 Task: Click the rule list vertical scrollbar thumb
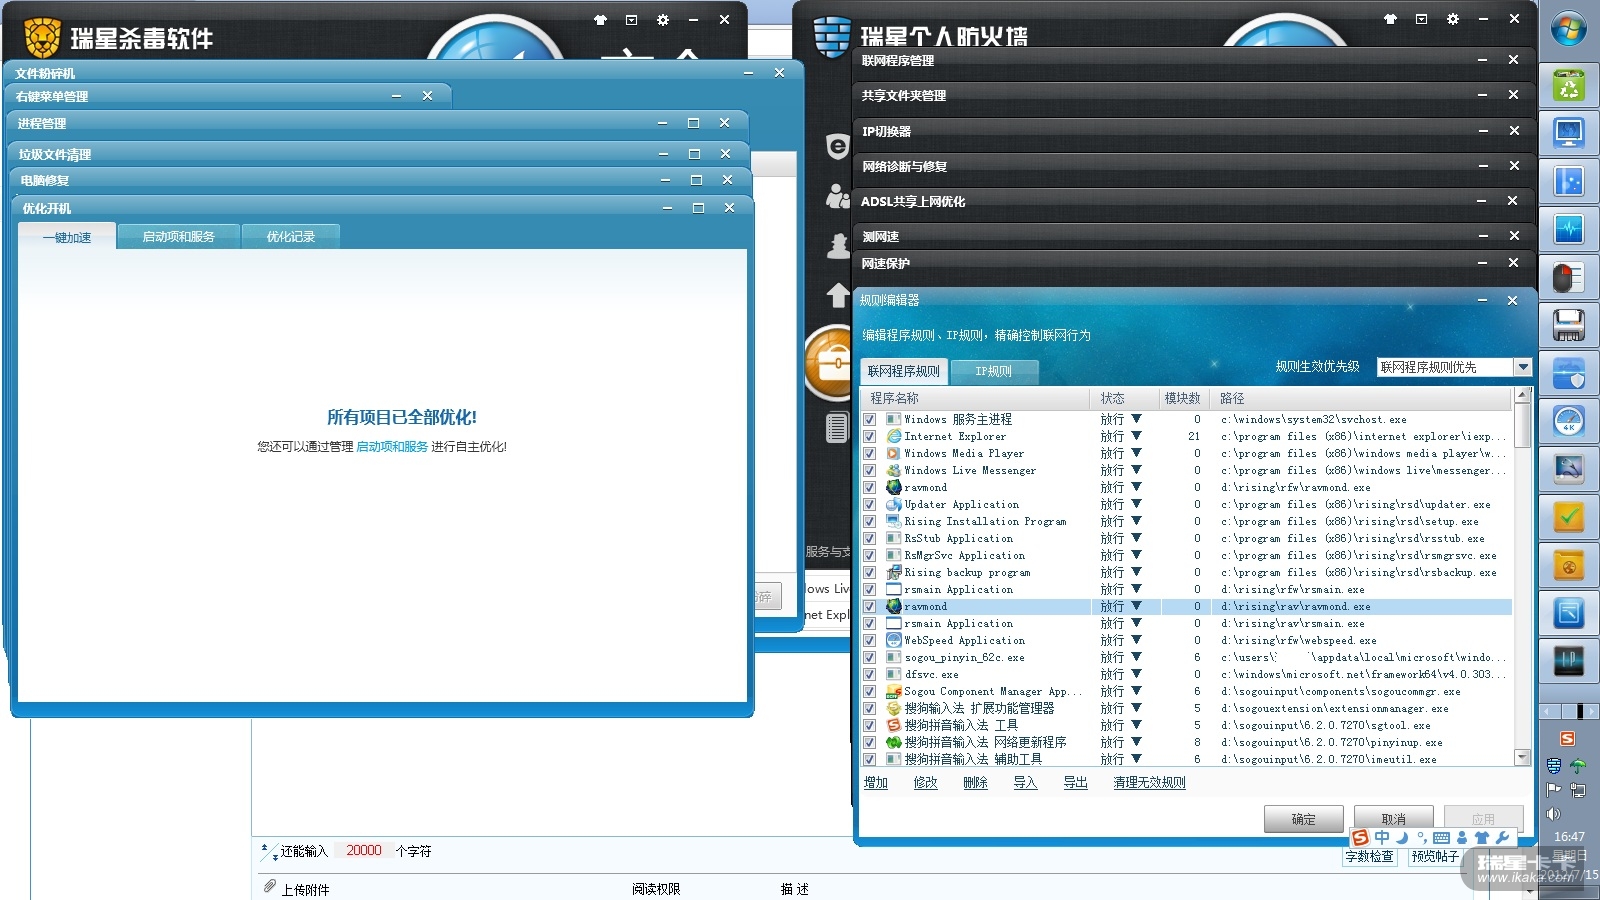point(1522,425)
